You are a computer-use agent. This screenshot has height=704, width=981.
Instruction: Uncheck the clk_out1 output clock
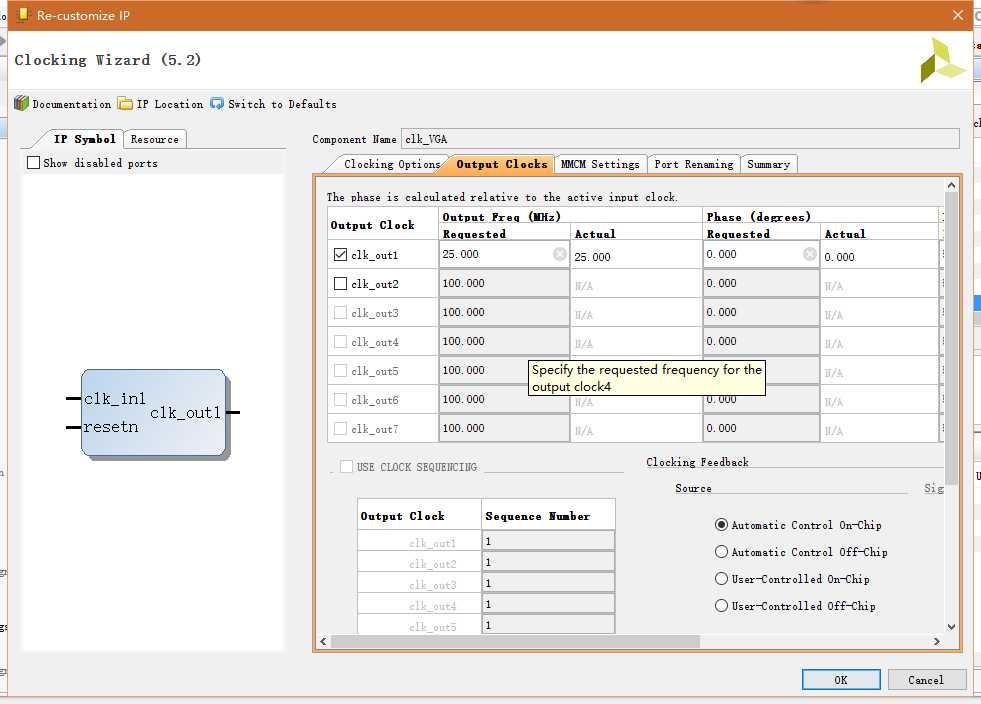[x=340, y=255]
